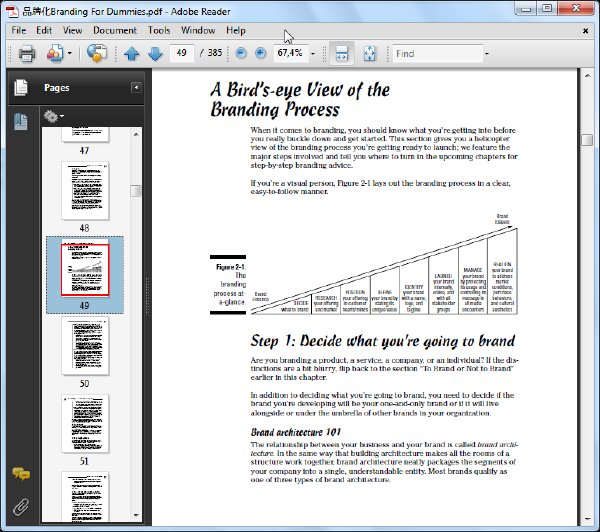Open the create PDF dropdown arrow
Viewport: 600px width, 532px height.
click(70, 53)
